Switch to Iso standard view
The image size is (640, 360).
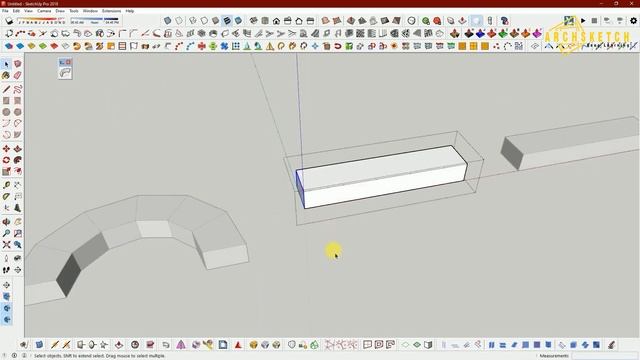(253, 21)
